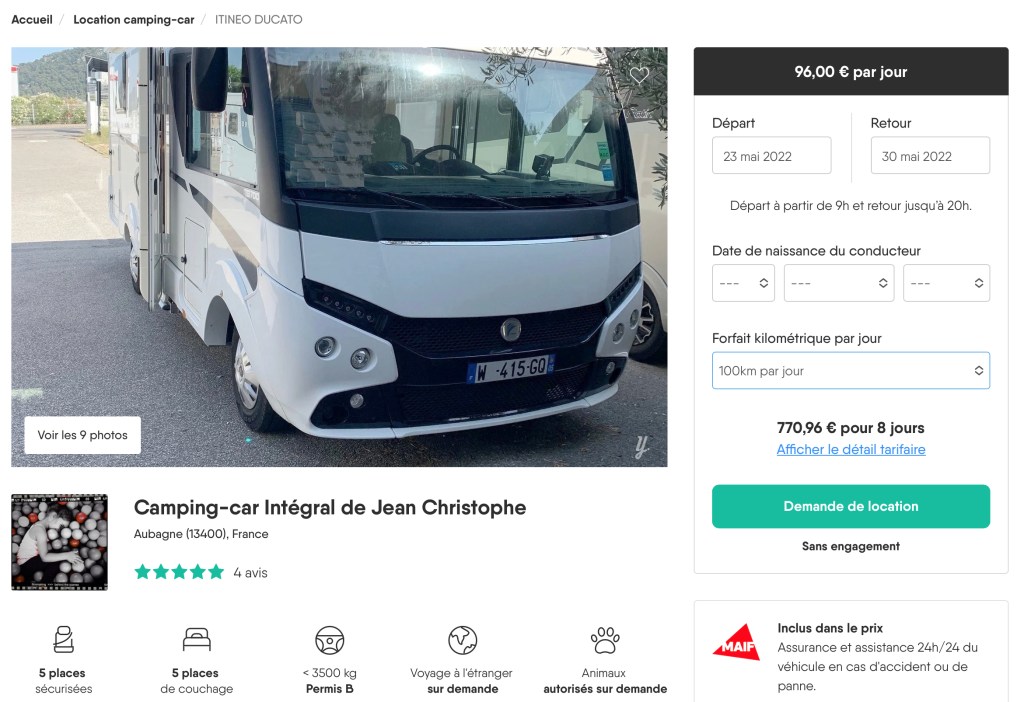Click Demande de location button

850,506
